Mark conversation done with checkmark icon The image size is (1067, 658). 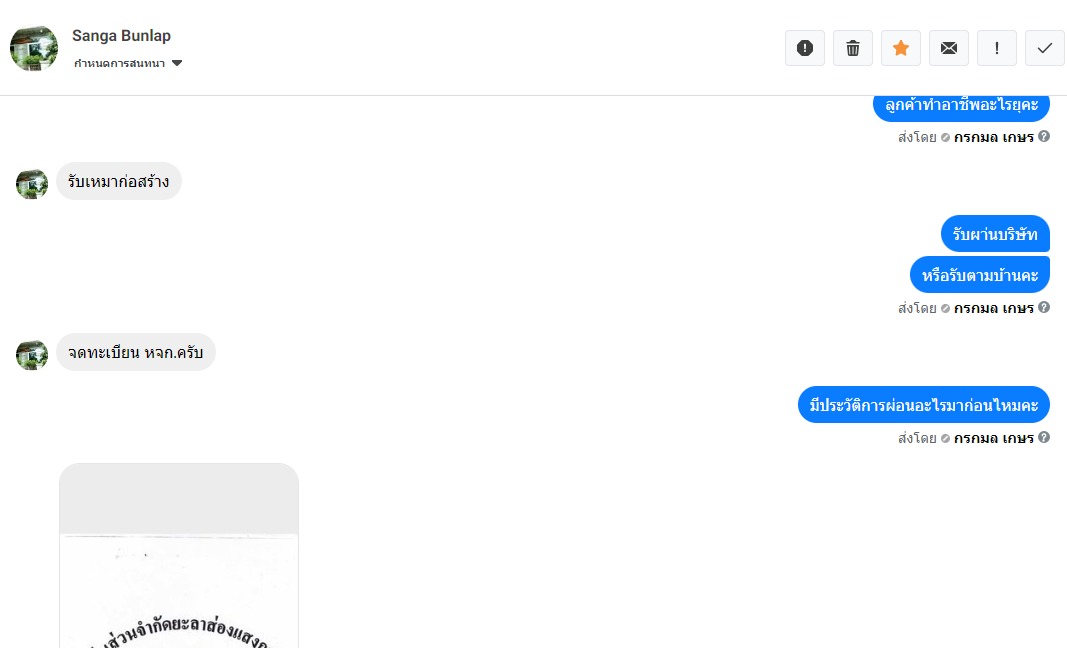point(1045,48)
